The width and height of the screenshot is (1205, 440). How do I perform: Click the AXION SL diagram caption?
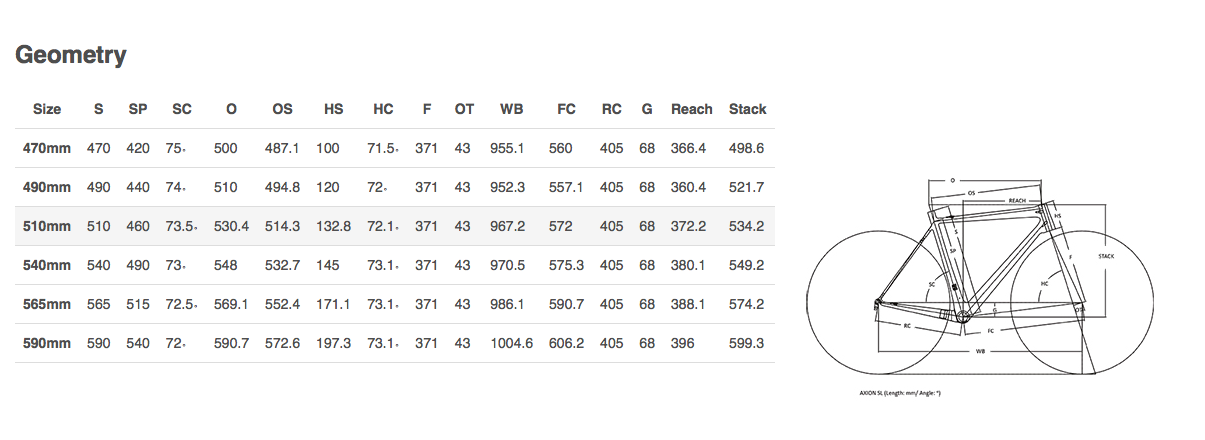(900, 393)
